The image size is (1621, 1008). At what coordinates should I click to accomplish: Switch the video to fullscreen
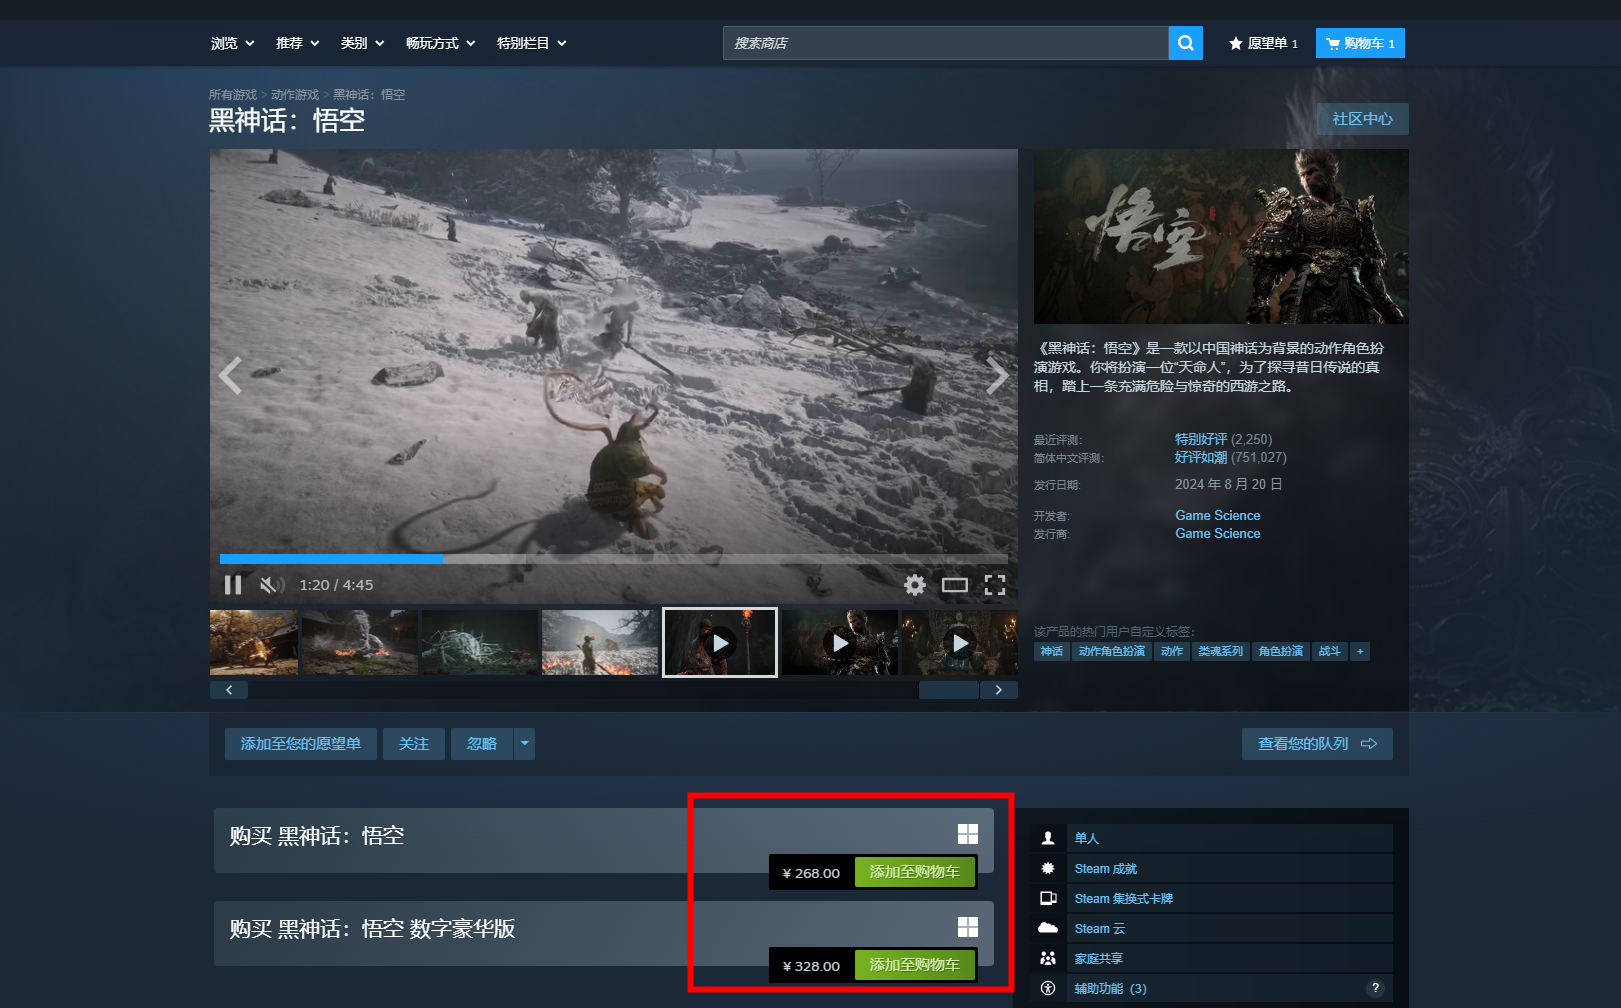[995, 585]
